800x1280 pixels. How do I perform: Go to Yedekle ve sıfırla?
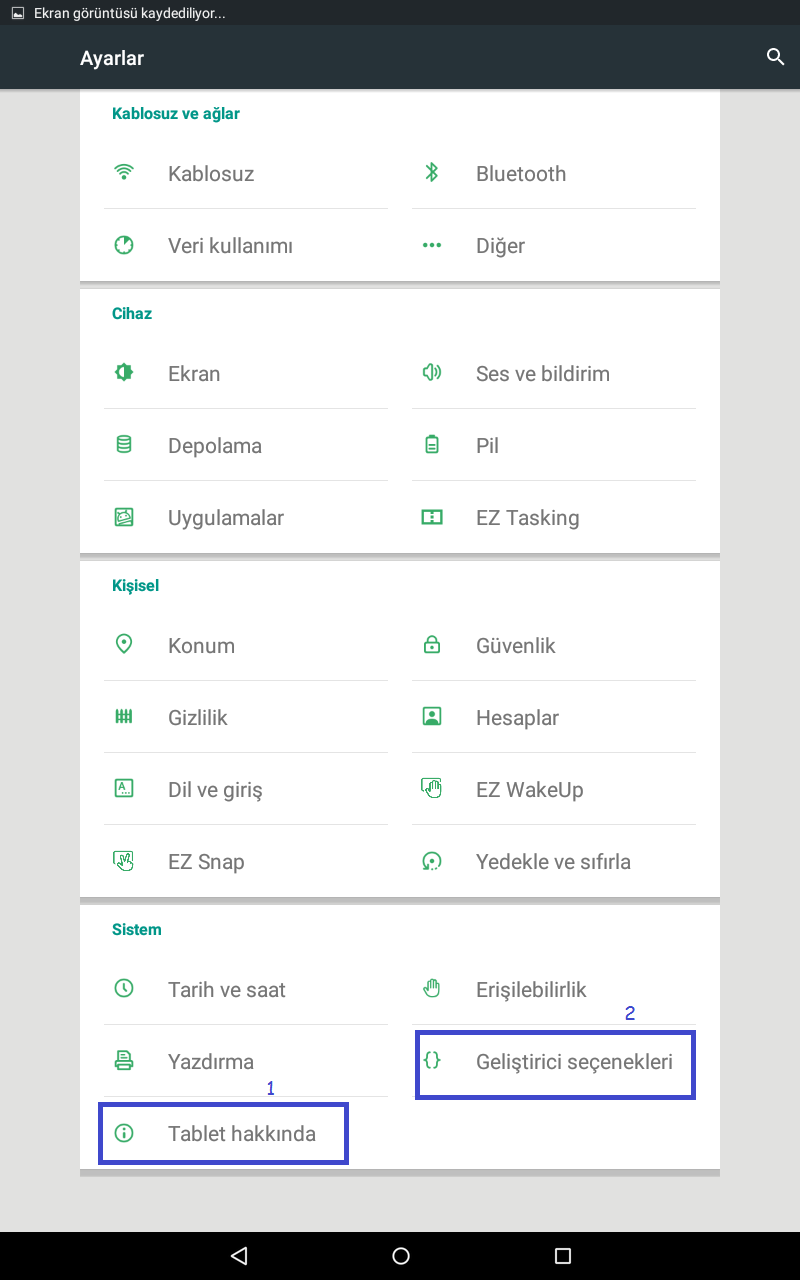552,862
